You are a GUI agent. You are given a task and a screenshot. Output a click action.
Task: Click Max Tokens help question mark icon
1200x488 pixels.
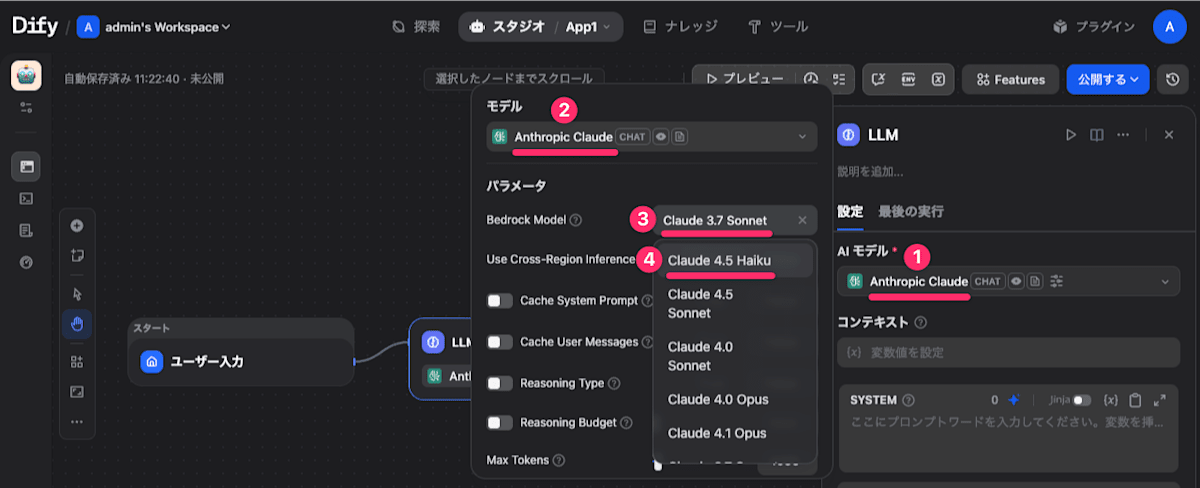point(558,460)
